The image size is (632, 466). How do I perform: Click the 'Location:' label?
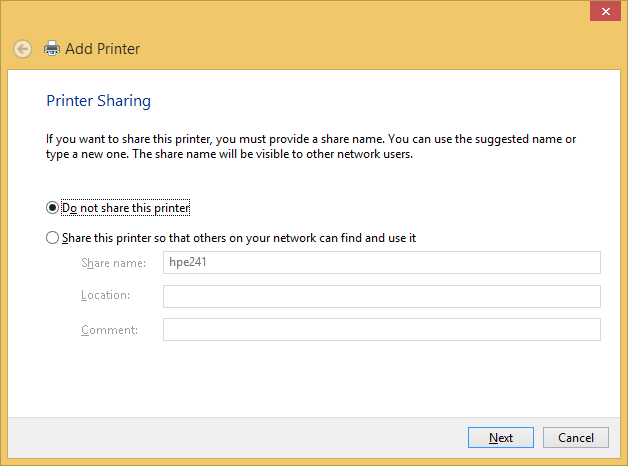(x=106, y=296)
